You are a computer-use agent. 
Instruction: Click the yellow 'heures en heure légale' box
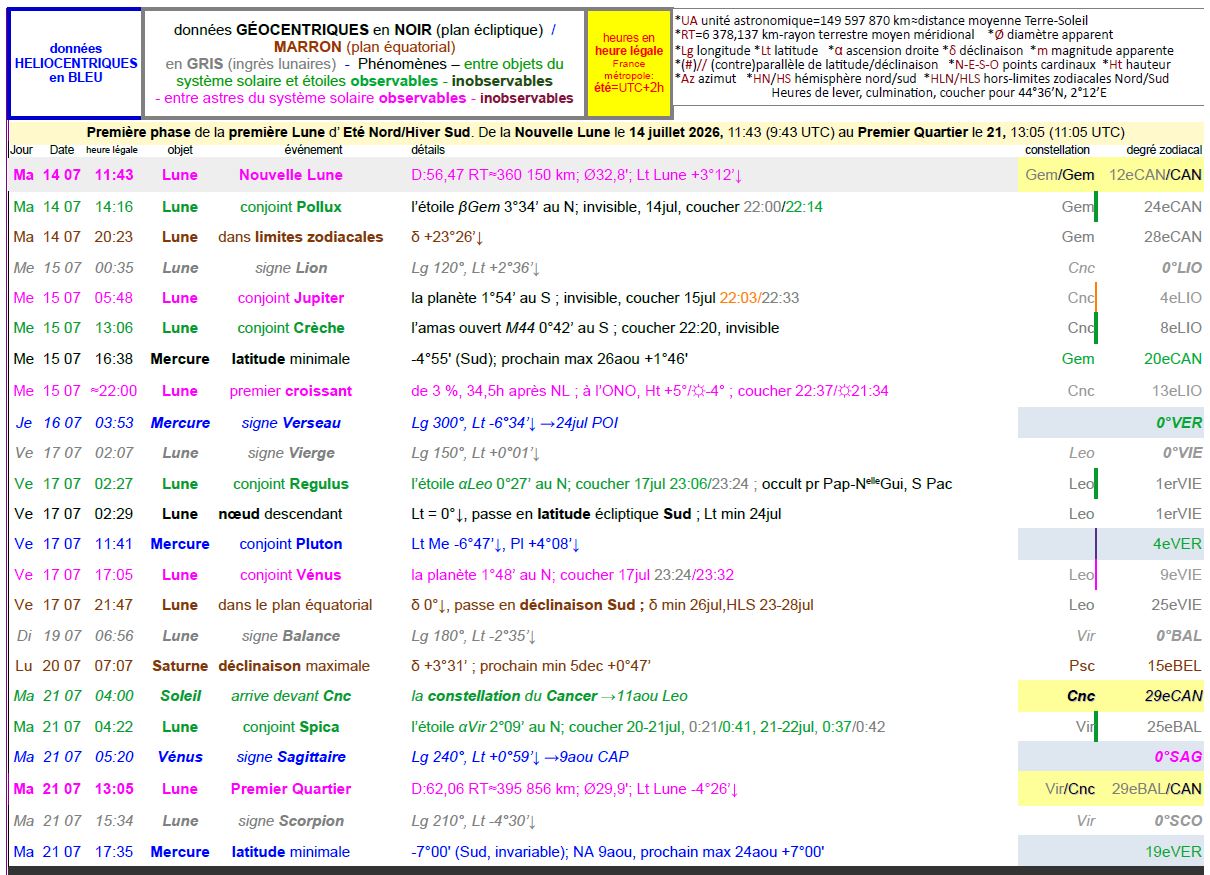(629, 62)
